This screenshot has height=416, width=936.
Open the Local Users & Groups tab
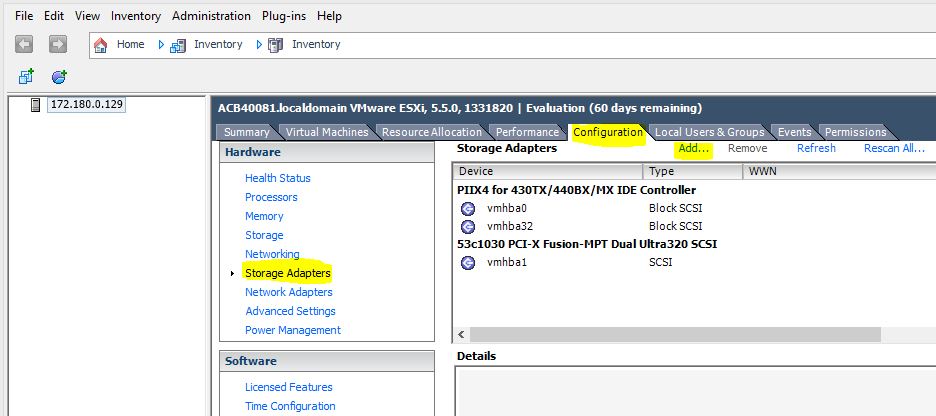pos(710,132)
